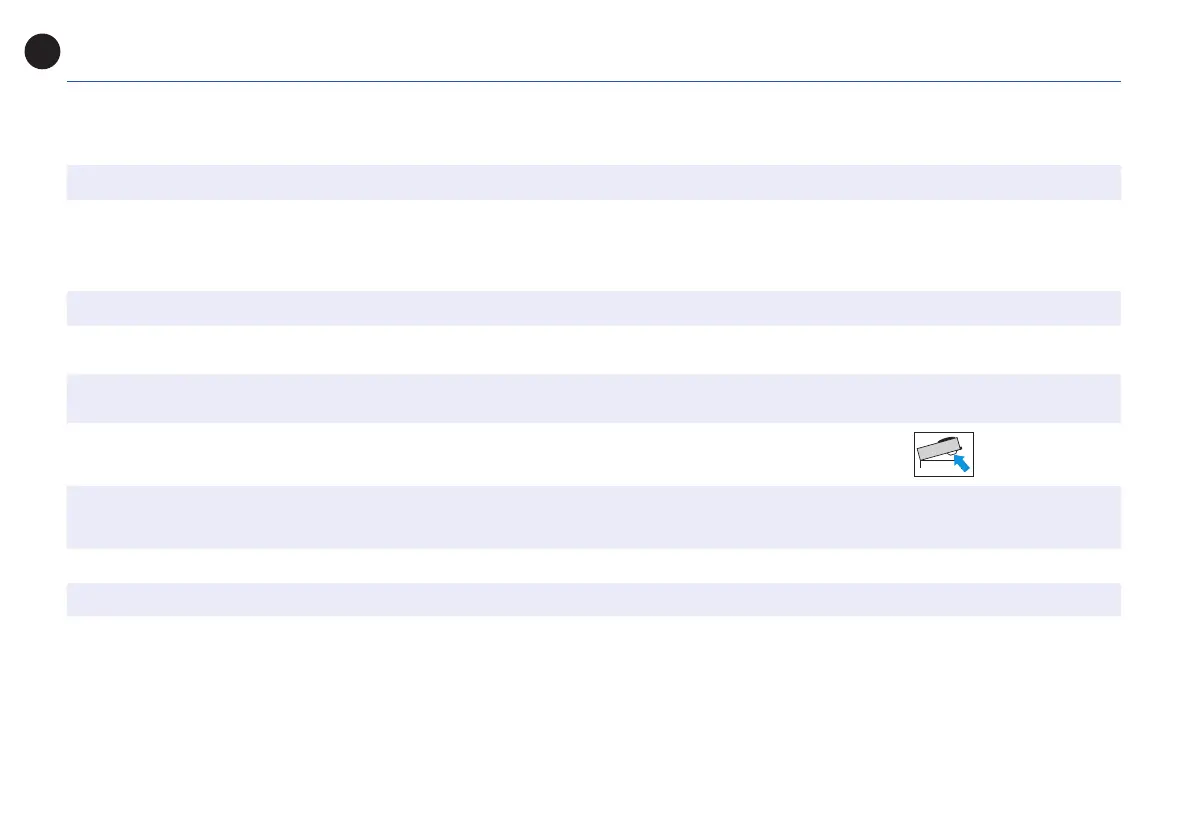1188x838 pixels.
Task: Select the last shaded table row at the bottom
Action: 593,599
